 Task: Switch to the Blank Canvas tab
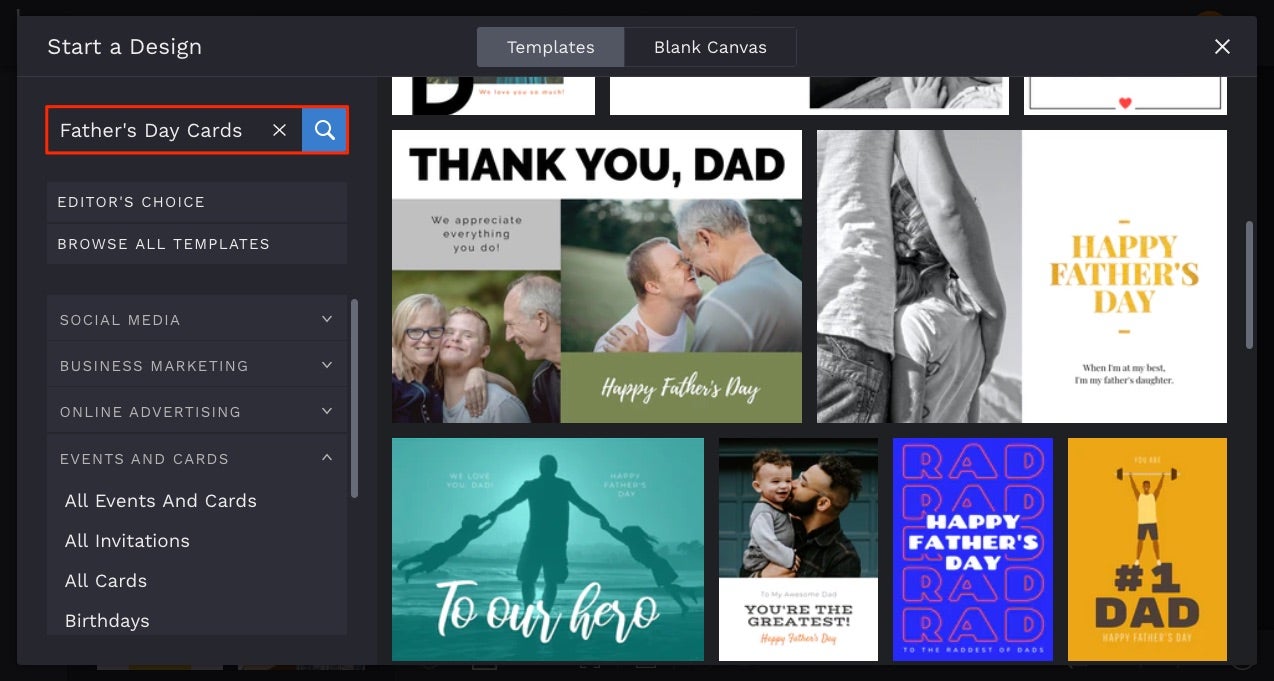pos(710,46)
